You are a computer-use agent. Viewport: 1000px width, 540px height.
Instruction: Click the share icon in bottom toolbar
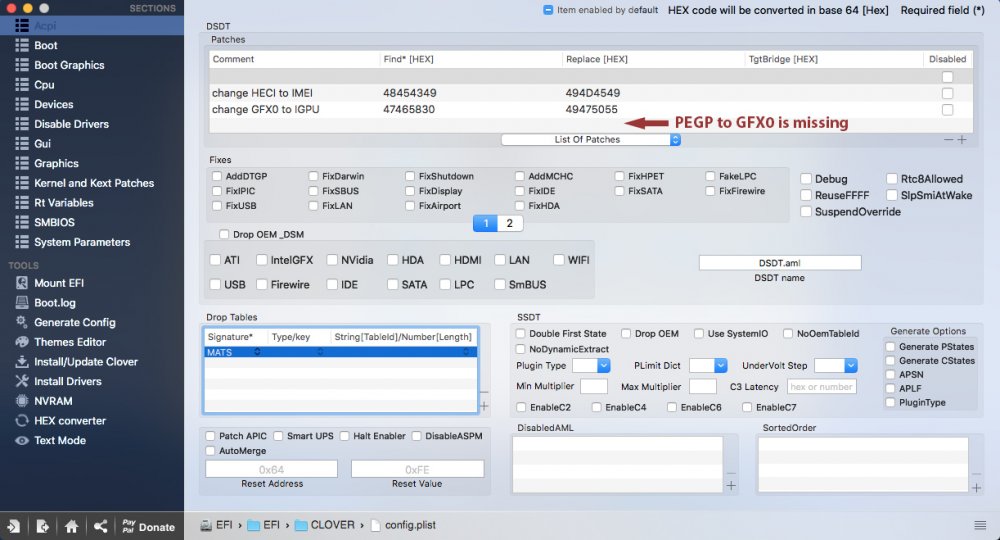[x=100, y=527]
